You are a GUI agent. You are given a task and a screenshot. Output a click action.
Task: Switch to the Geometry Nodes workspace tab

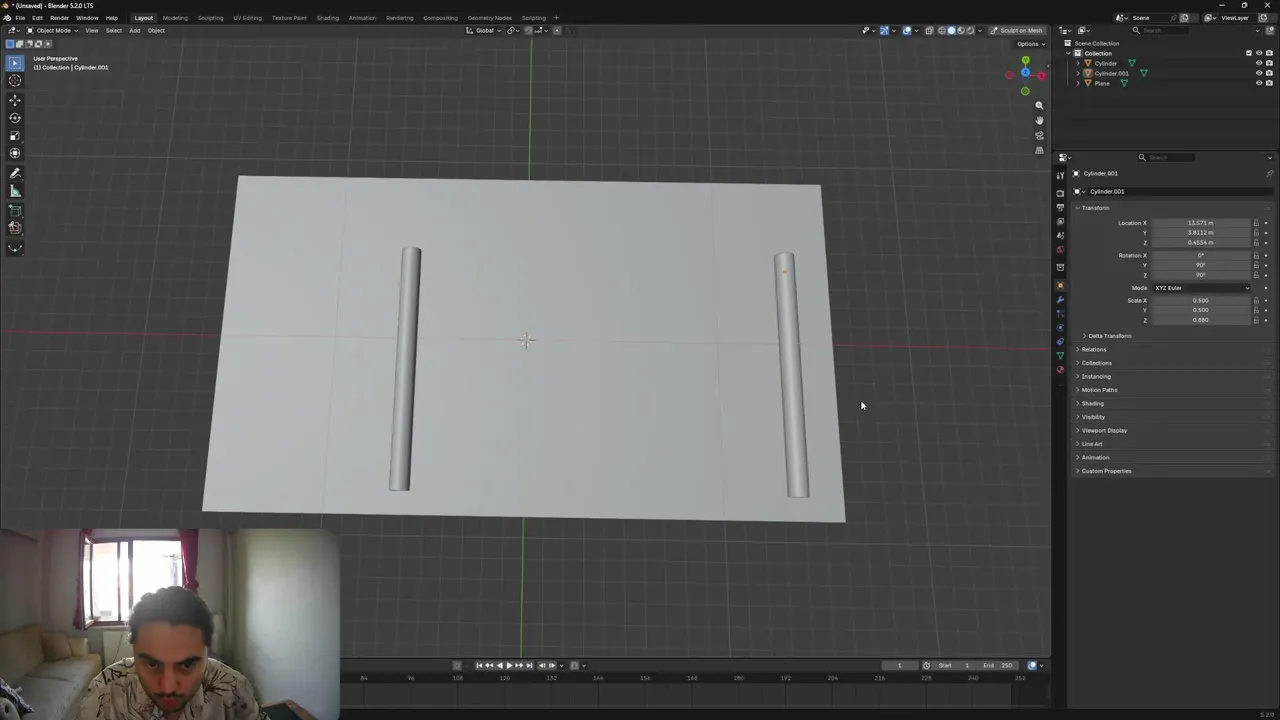(489, 18)
